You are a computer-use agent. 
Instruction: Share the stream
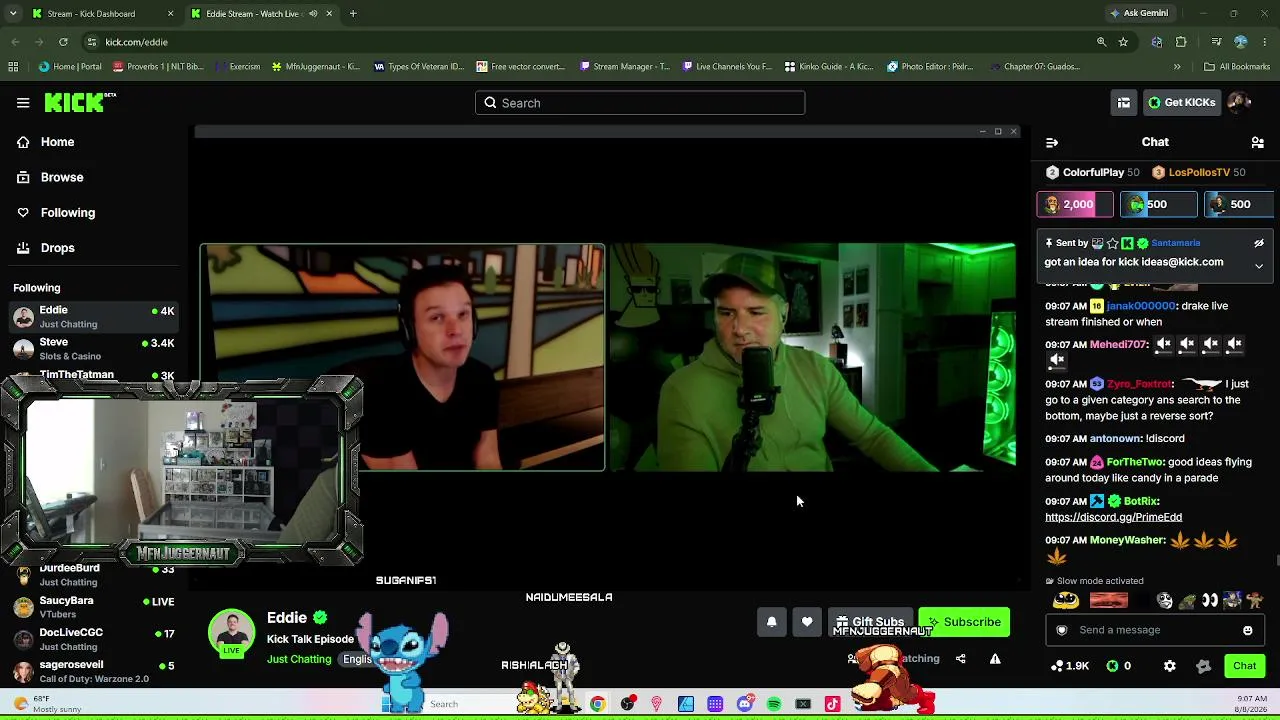[x=961, y=659]
